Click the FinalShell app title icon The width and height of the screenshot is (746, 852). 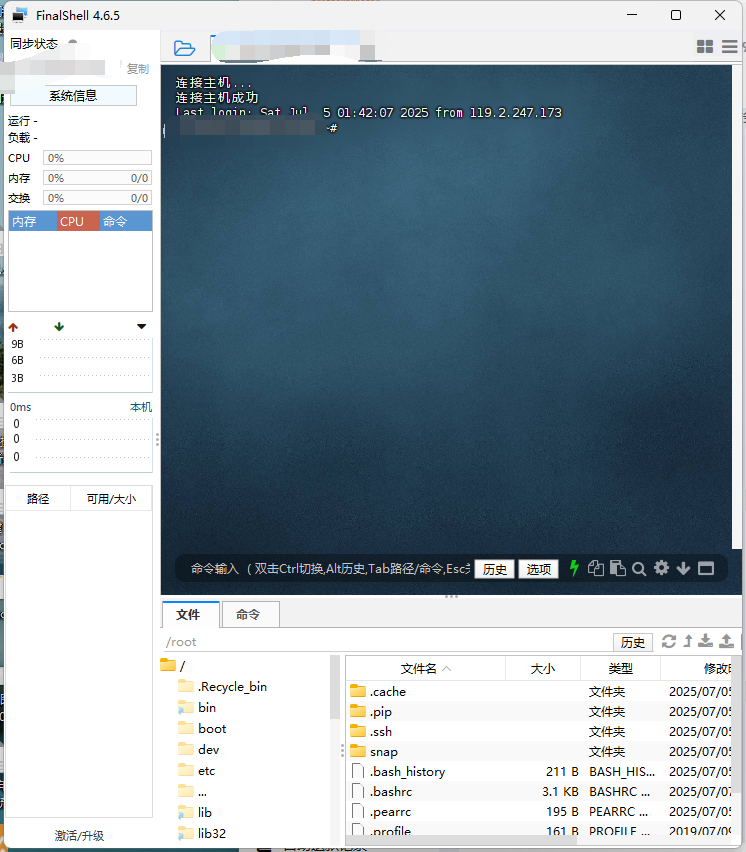(x=19, y=15)
